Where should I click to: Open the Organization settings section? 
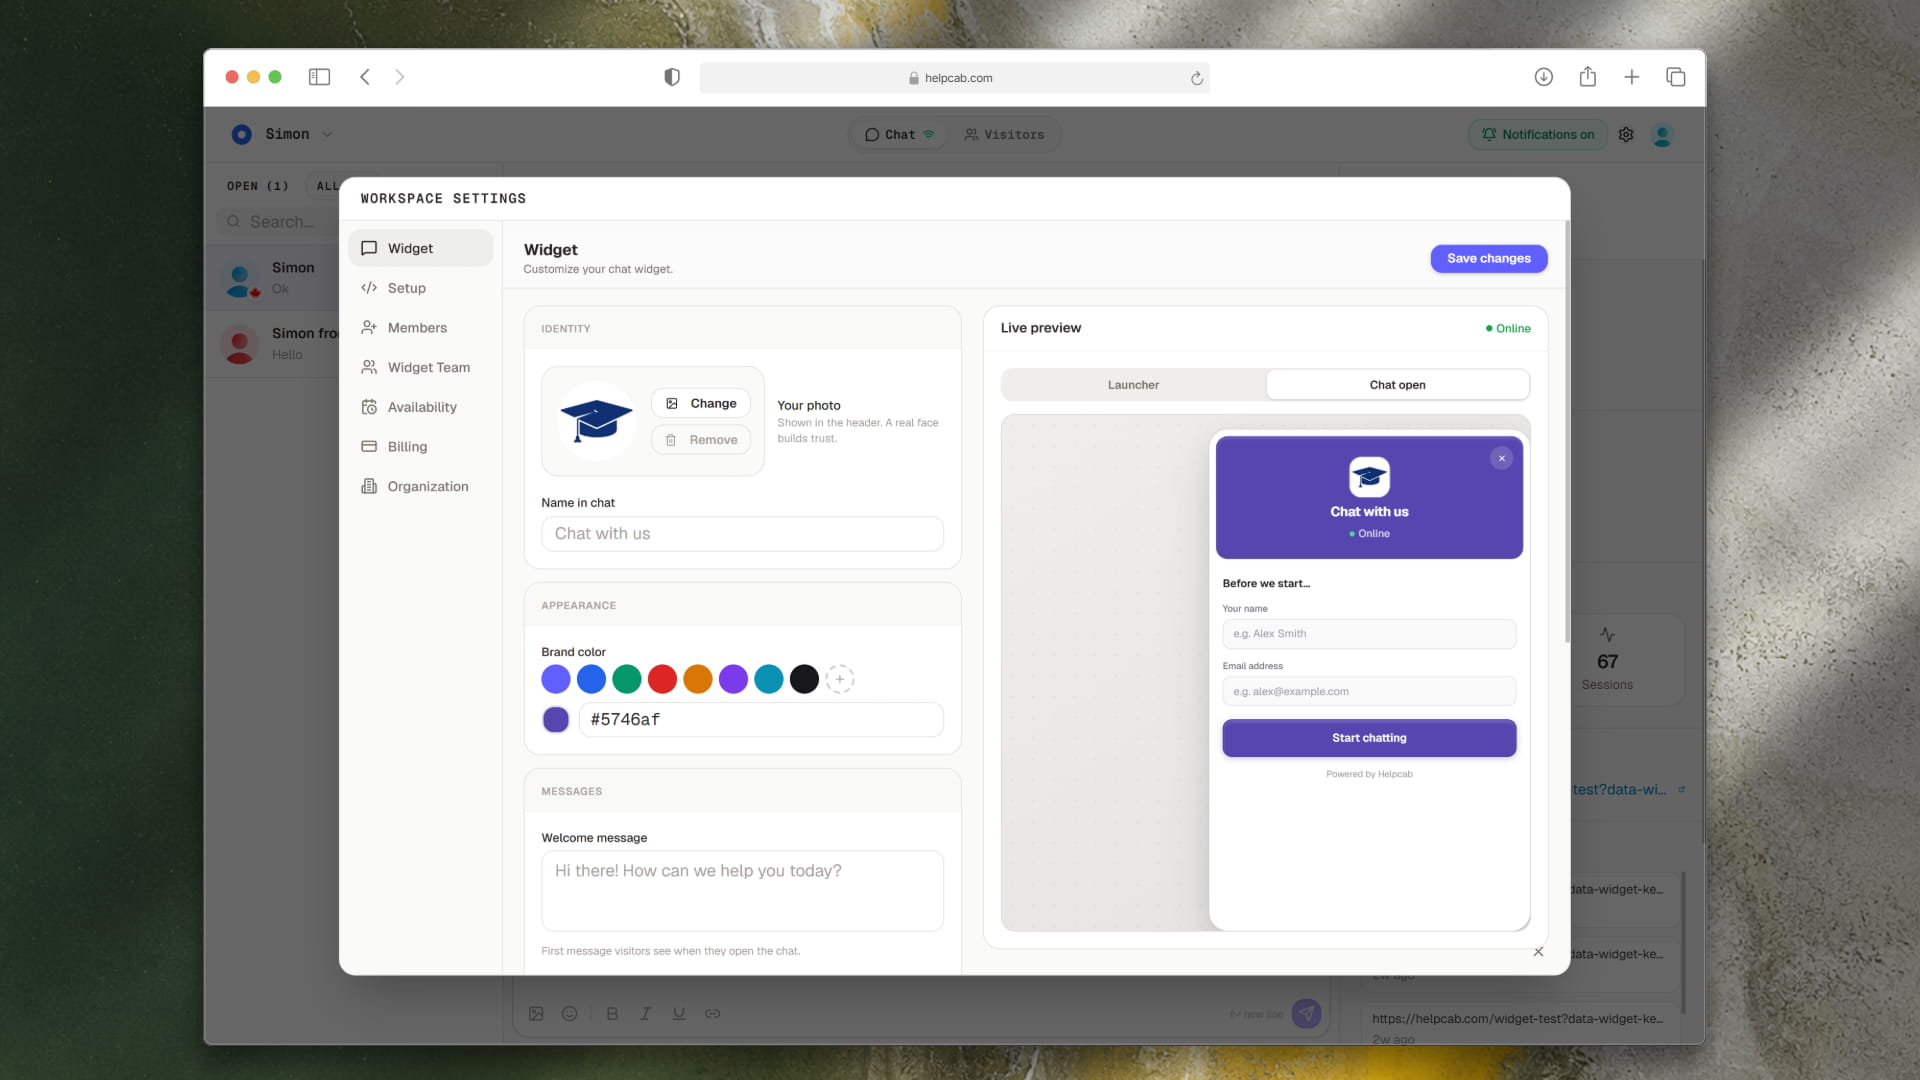tap(420, 486)
